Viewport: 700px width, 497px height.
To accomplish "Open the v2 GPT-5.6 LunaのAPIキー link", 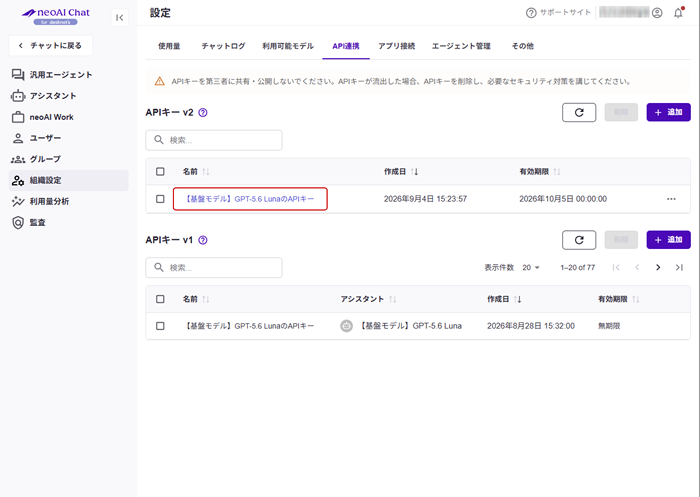I will point(250,199).
